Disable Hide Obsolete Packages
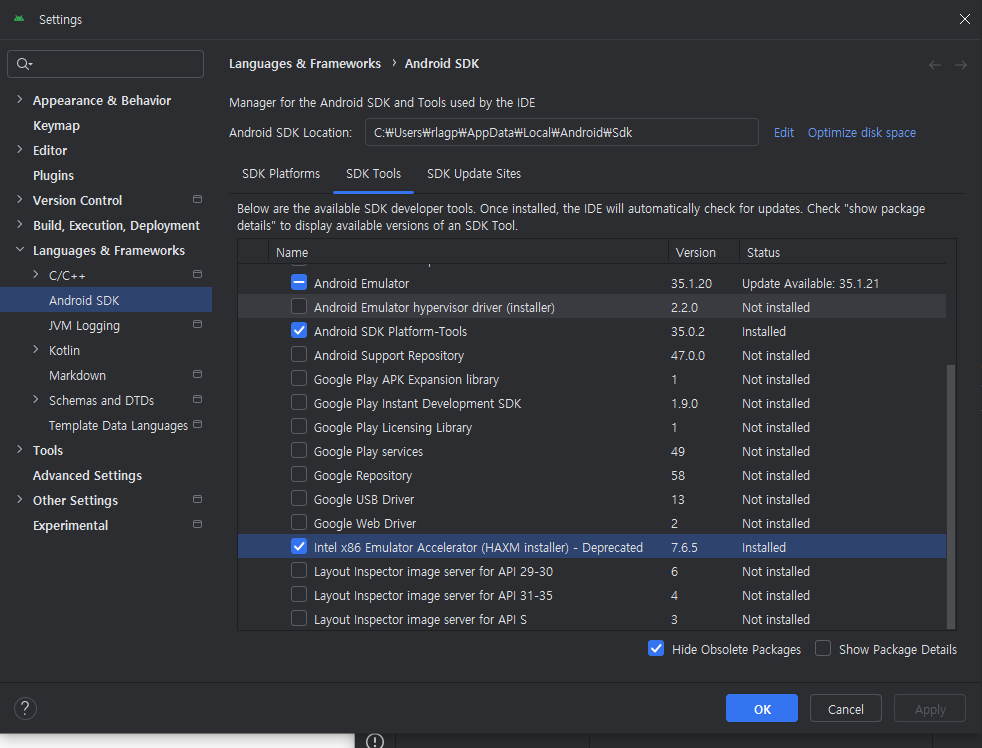982x748 pixels. (656, 648)
